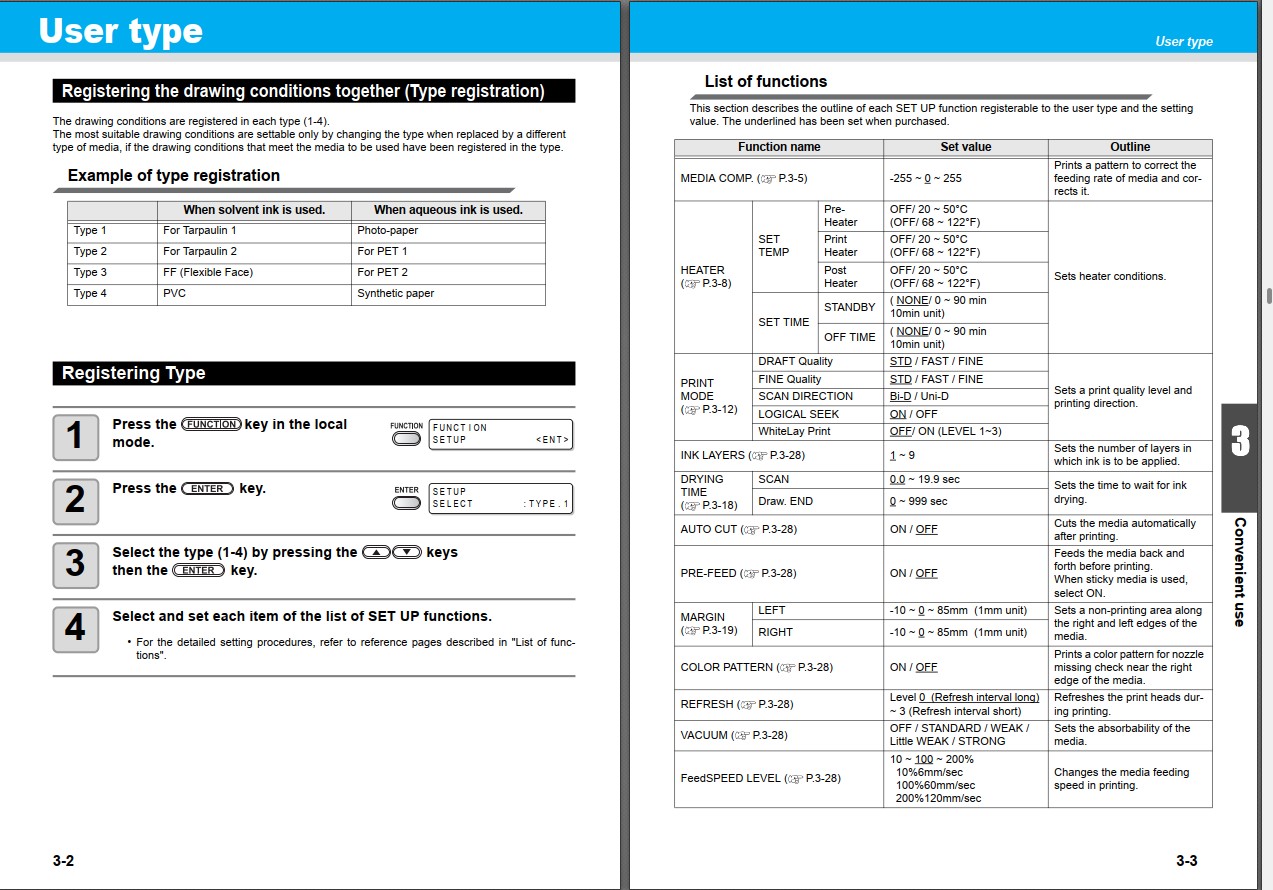Viewport: 1273px width, 890px height.
Task: Click the FUNCTION SETUP LCD display illustration
Action: [x=500, y=434]
